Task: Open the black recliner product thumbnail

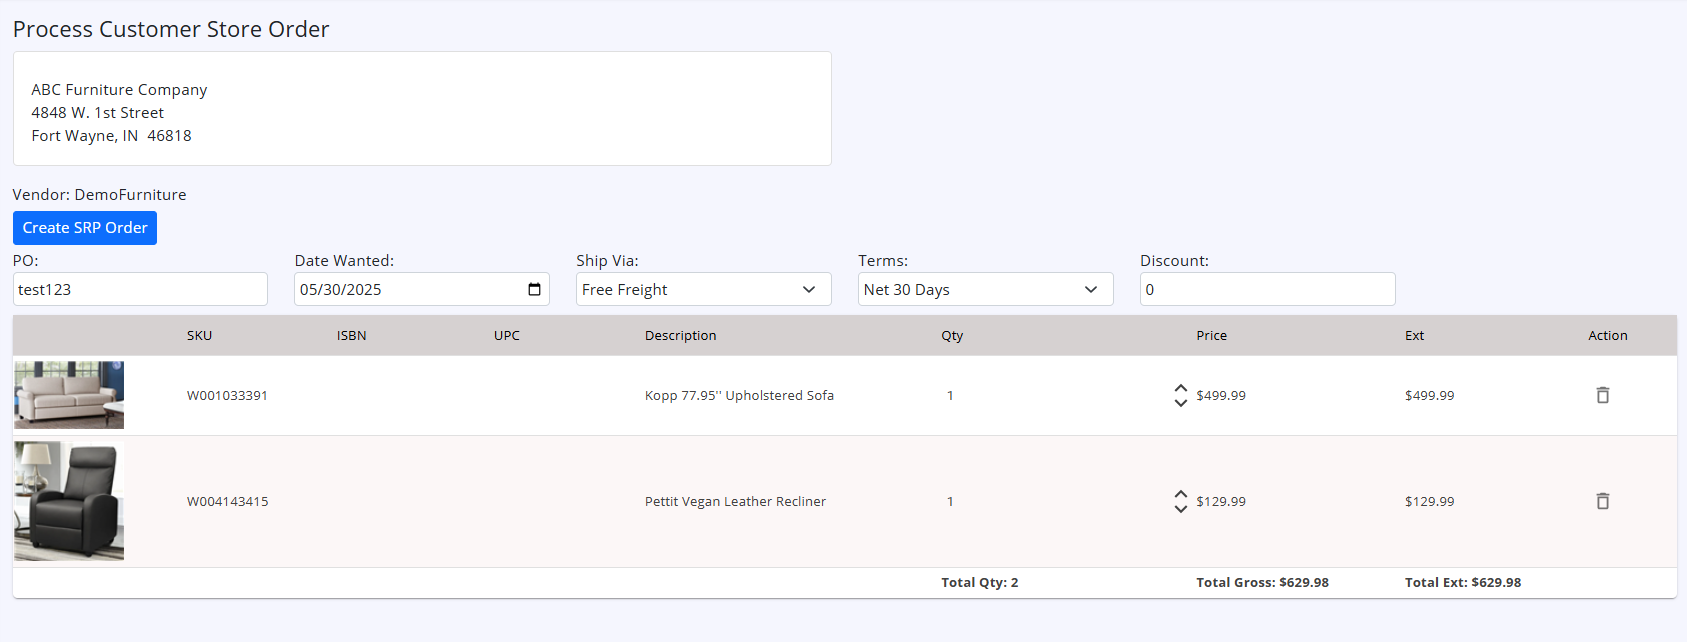Action: pos(69,501)
